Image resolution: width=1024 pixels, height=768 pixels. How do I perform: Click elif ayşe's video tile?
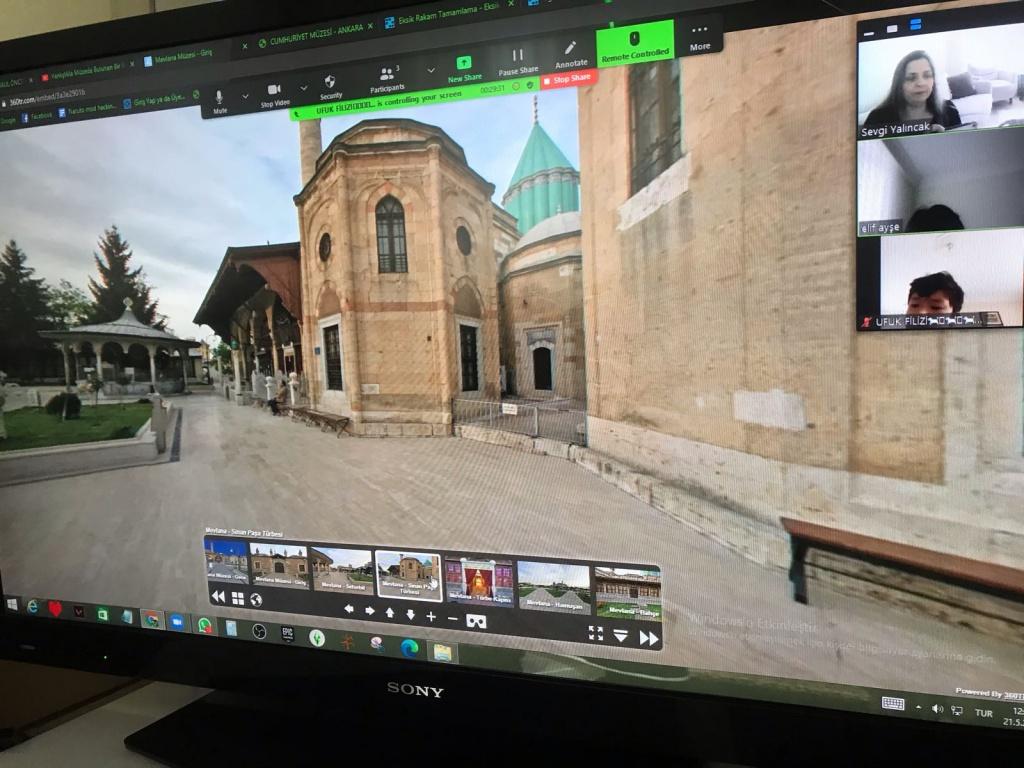tap(940, 185)
